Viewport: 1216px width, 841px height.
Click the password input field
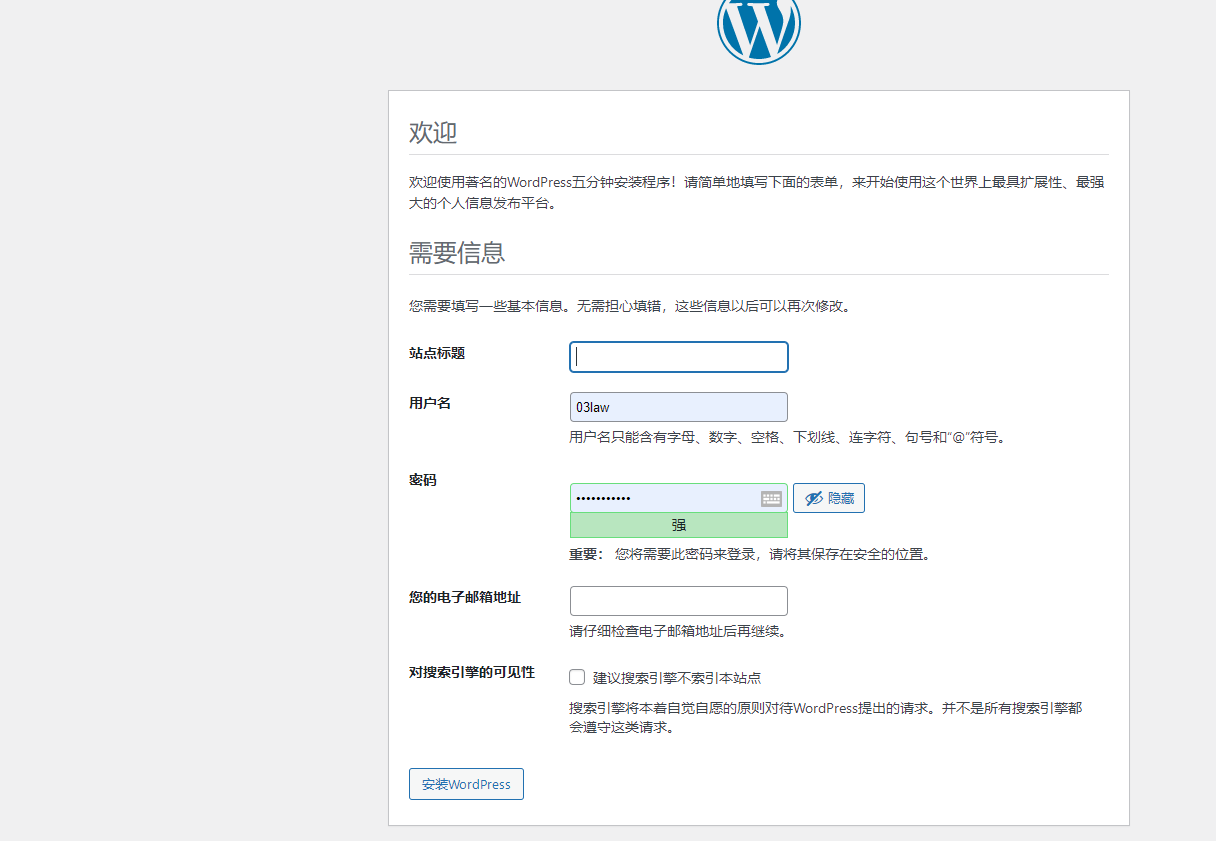[x=679, y=498]
